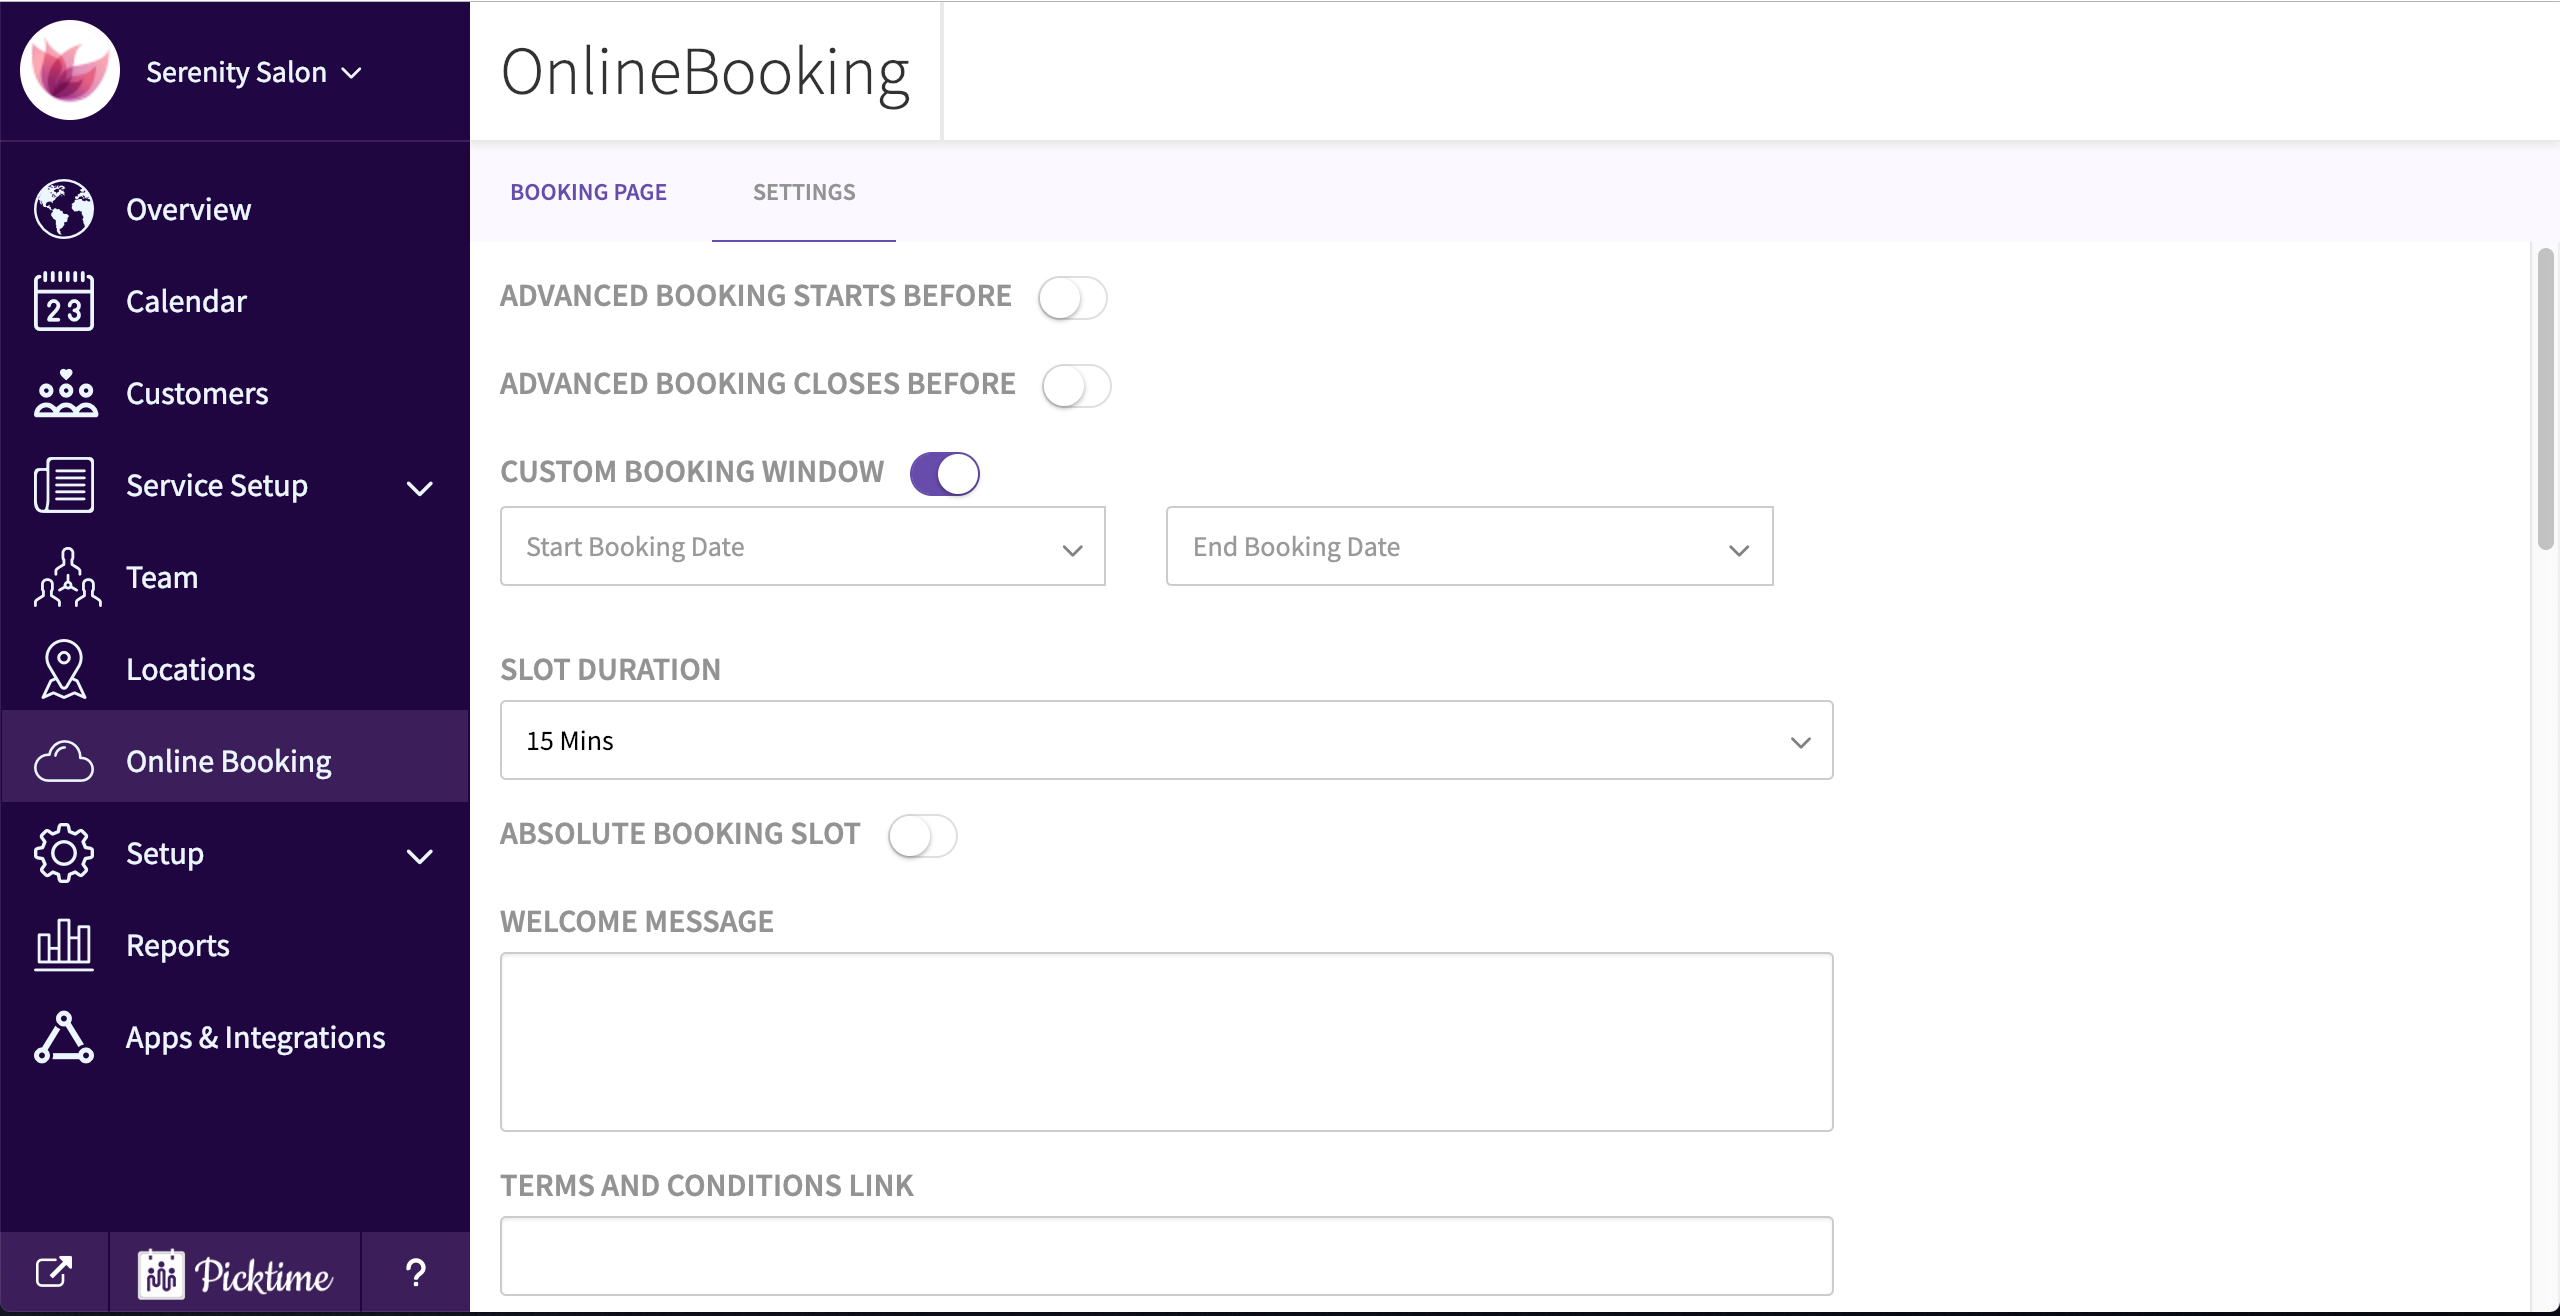This screenshot has height=1316, width=2560.
Task: Change Slot Duration from 15 Mins
Action: click(1165, 740)
